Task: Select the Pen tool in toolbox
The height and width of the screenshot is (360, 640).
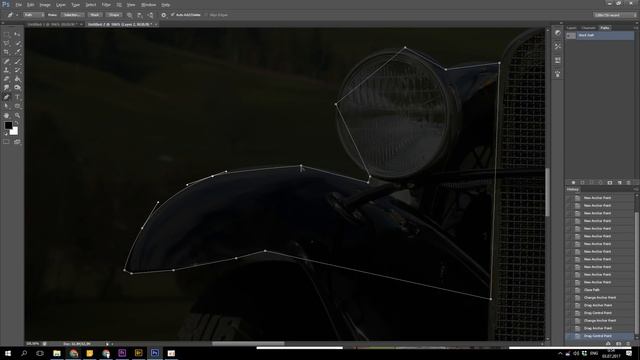Action: [x=6, y=97]
